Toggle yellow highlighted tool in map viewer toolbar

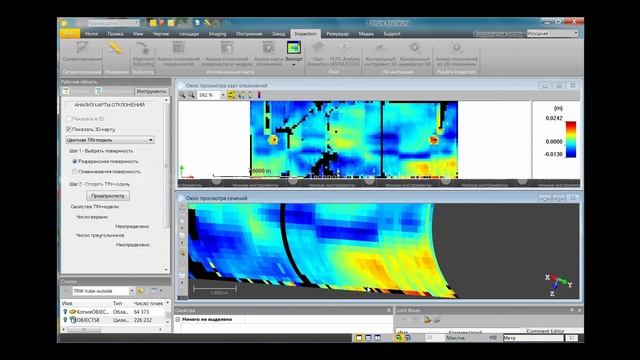[231, 95]
